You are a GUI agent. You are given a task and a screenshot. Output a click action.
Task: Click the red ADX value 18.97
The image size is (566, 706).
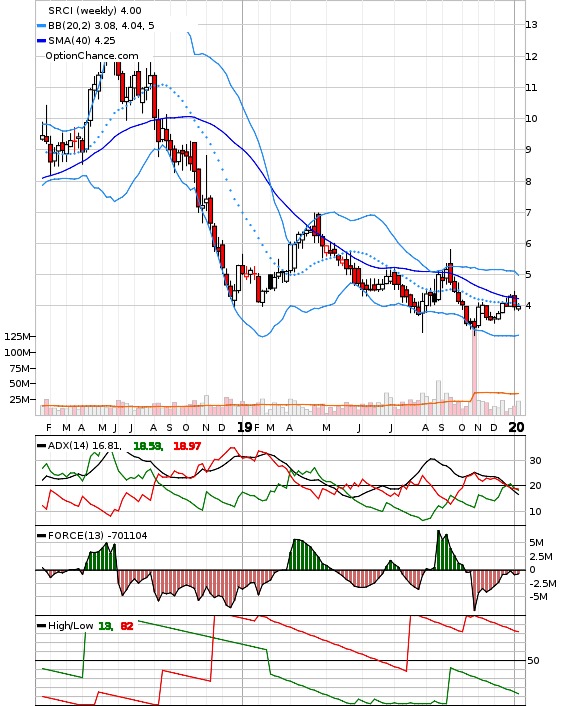click(187, 446)
